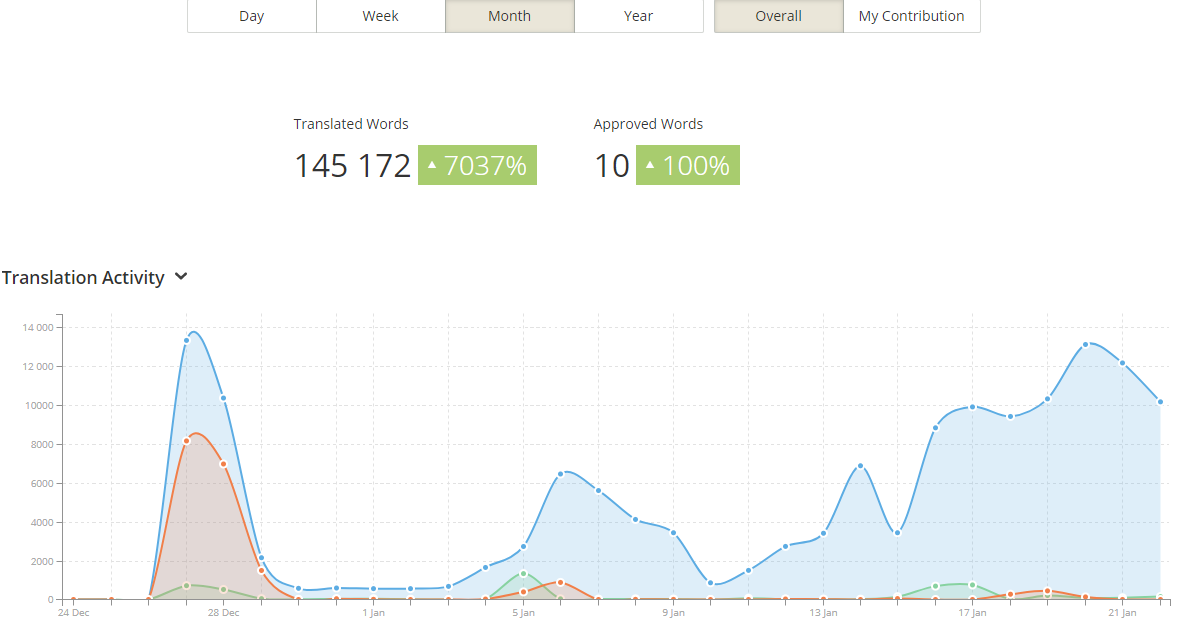Select the Month period tab

509,16
